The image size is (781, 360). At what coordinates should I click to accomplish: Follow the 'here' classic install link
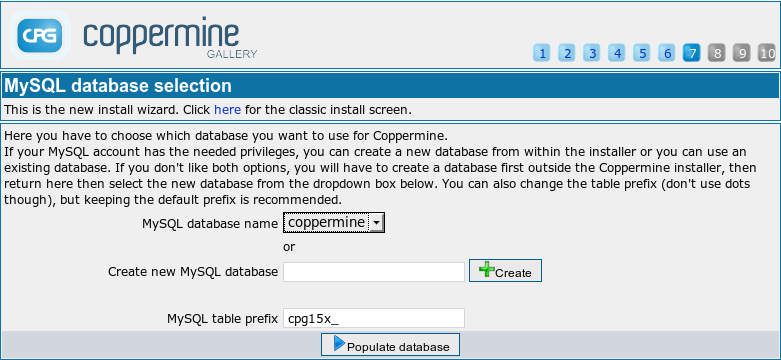pyautogui.click(x=228, y=110)
